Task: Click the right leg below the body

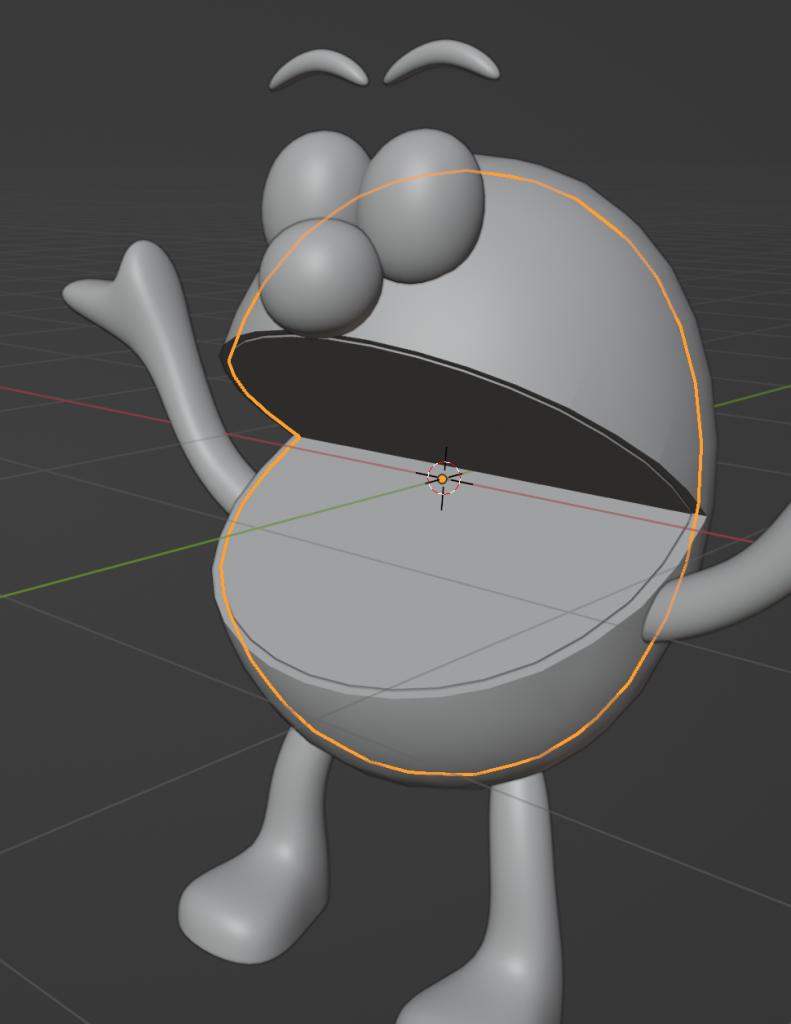Action: click(522, 860)
